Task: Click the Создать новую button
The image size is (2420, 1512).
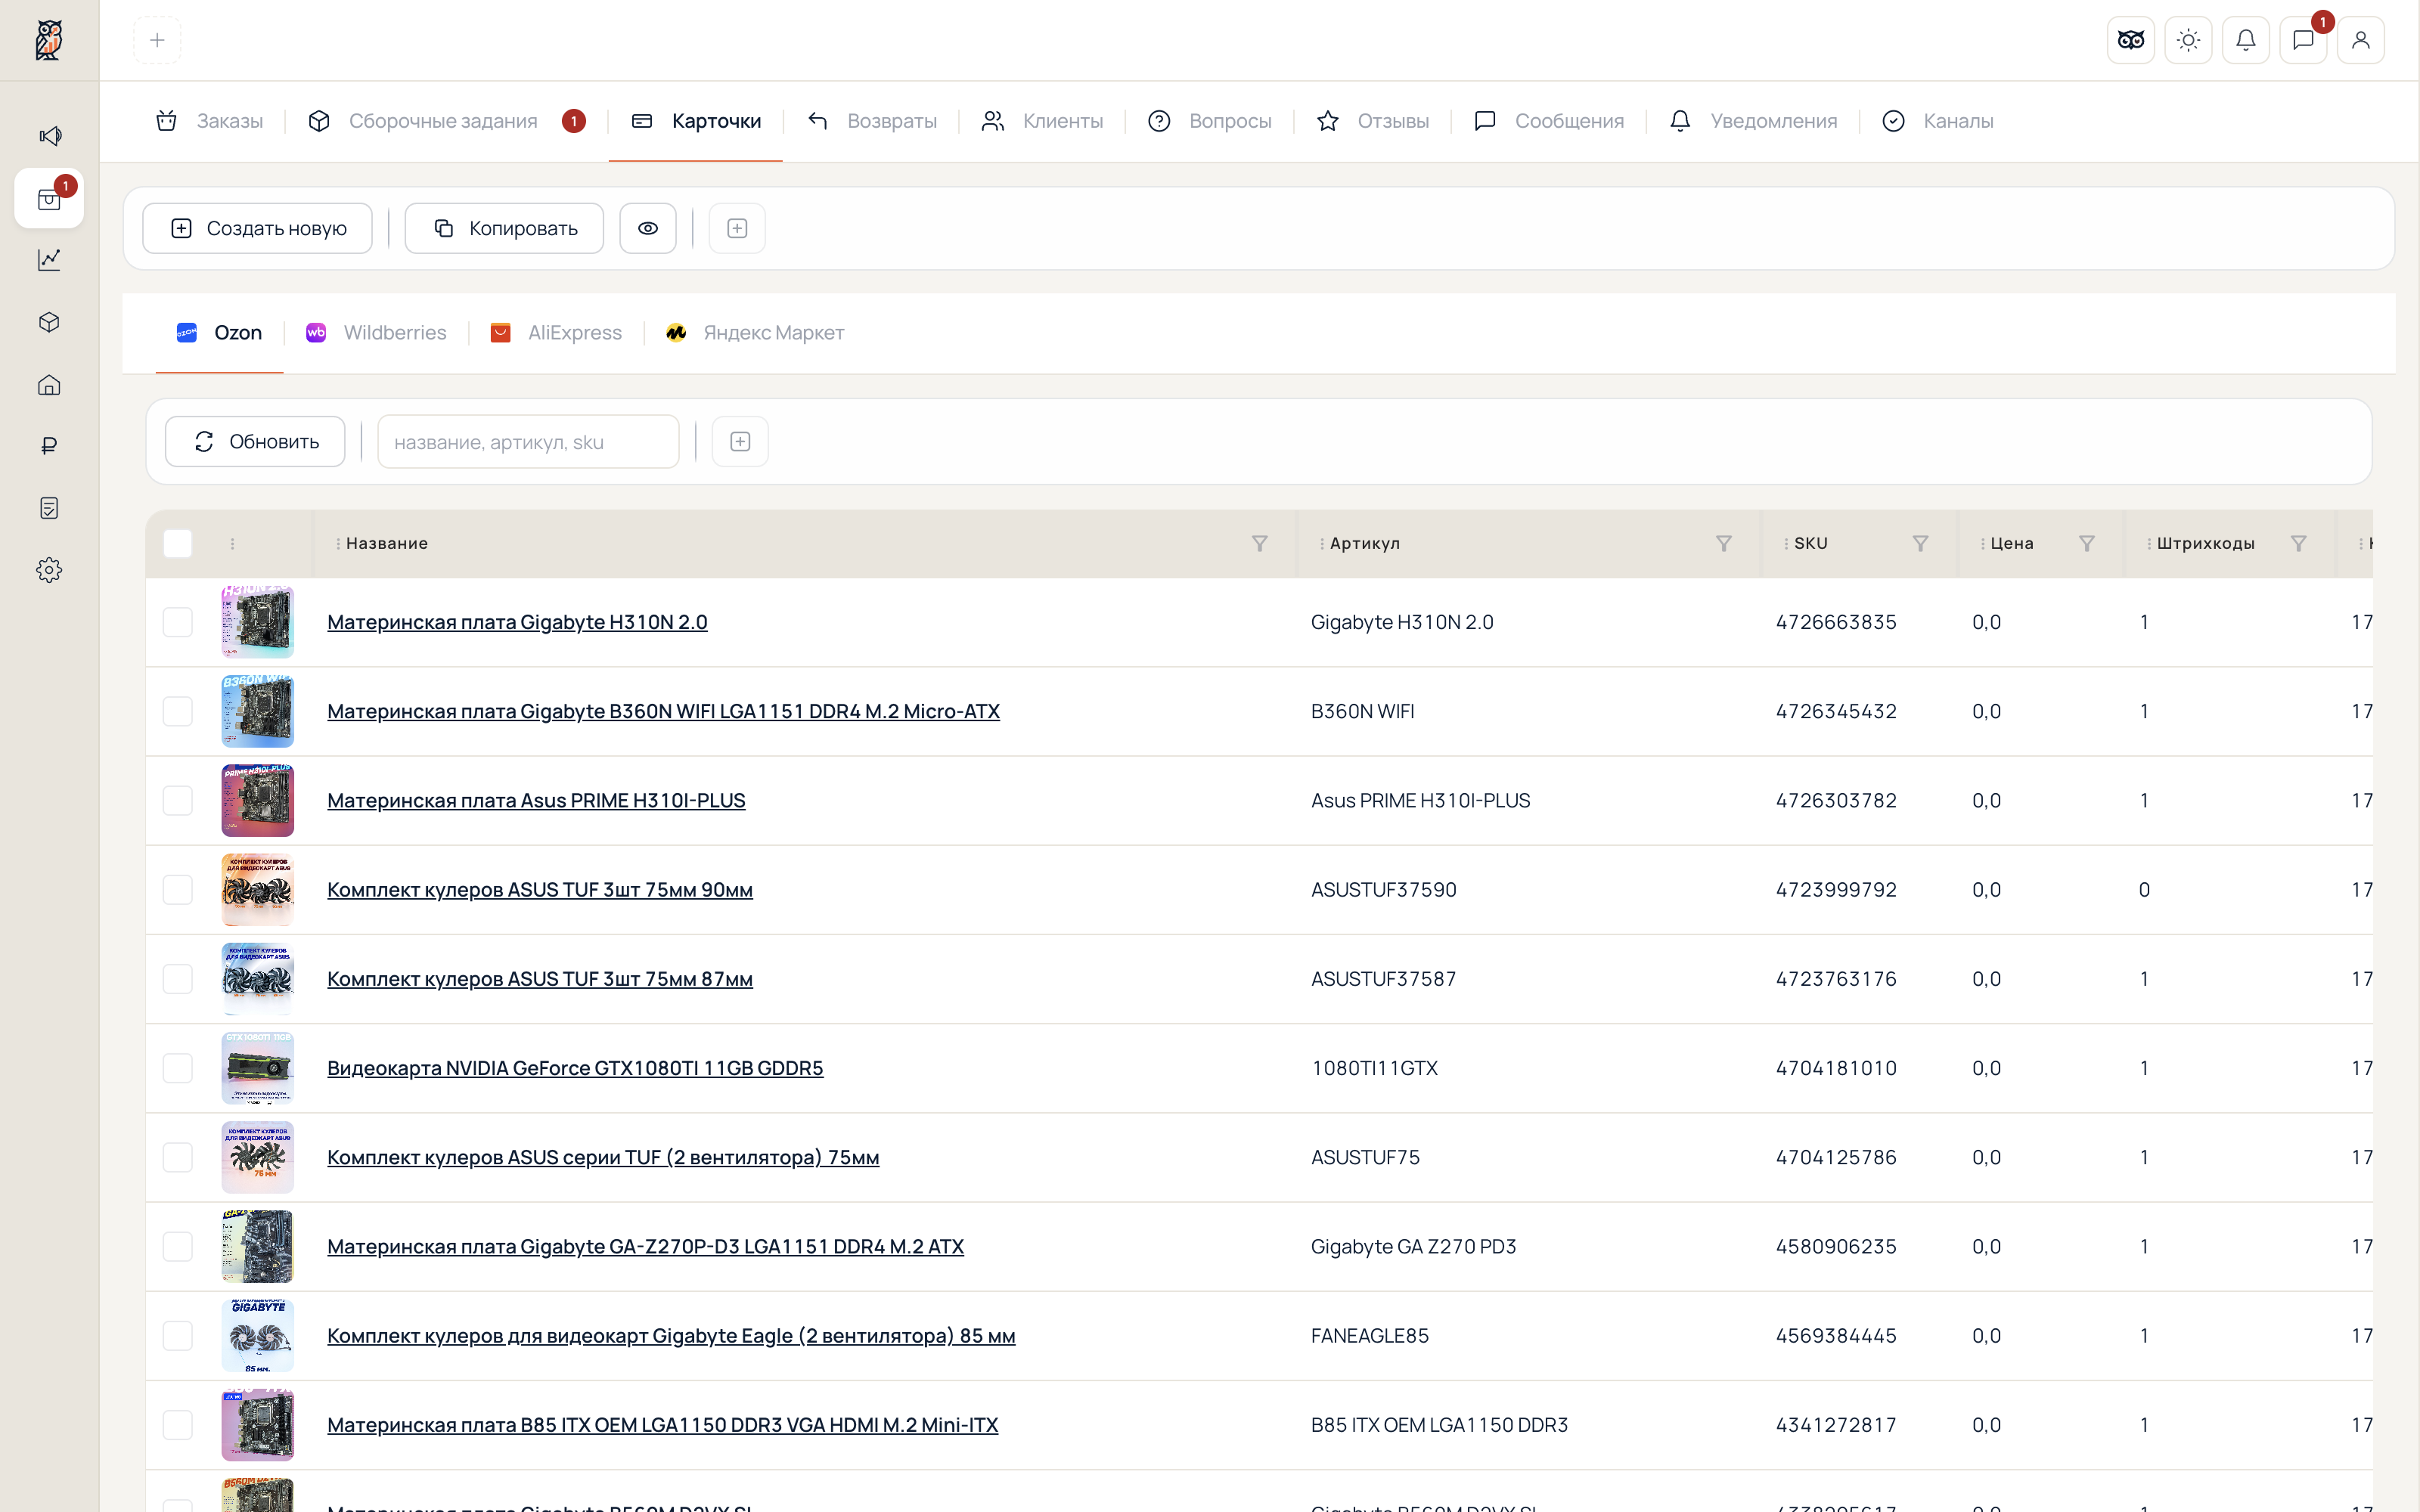Action: point(257,228)
